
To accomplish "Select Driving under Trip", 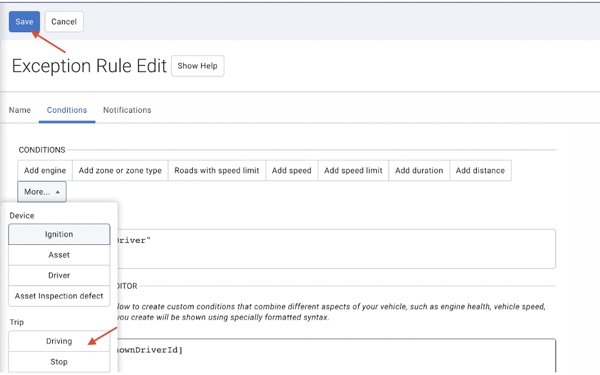I will pyautogui.click(x=59, y=341).
